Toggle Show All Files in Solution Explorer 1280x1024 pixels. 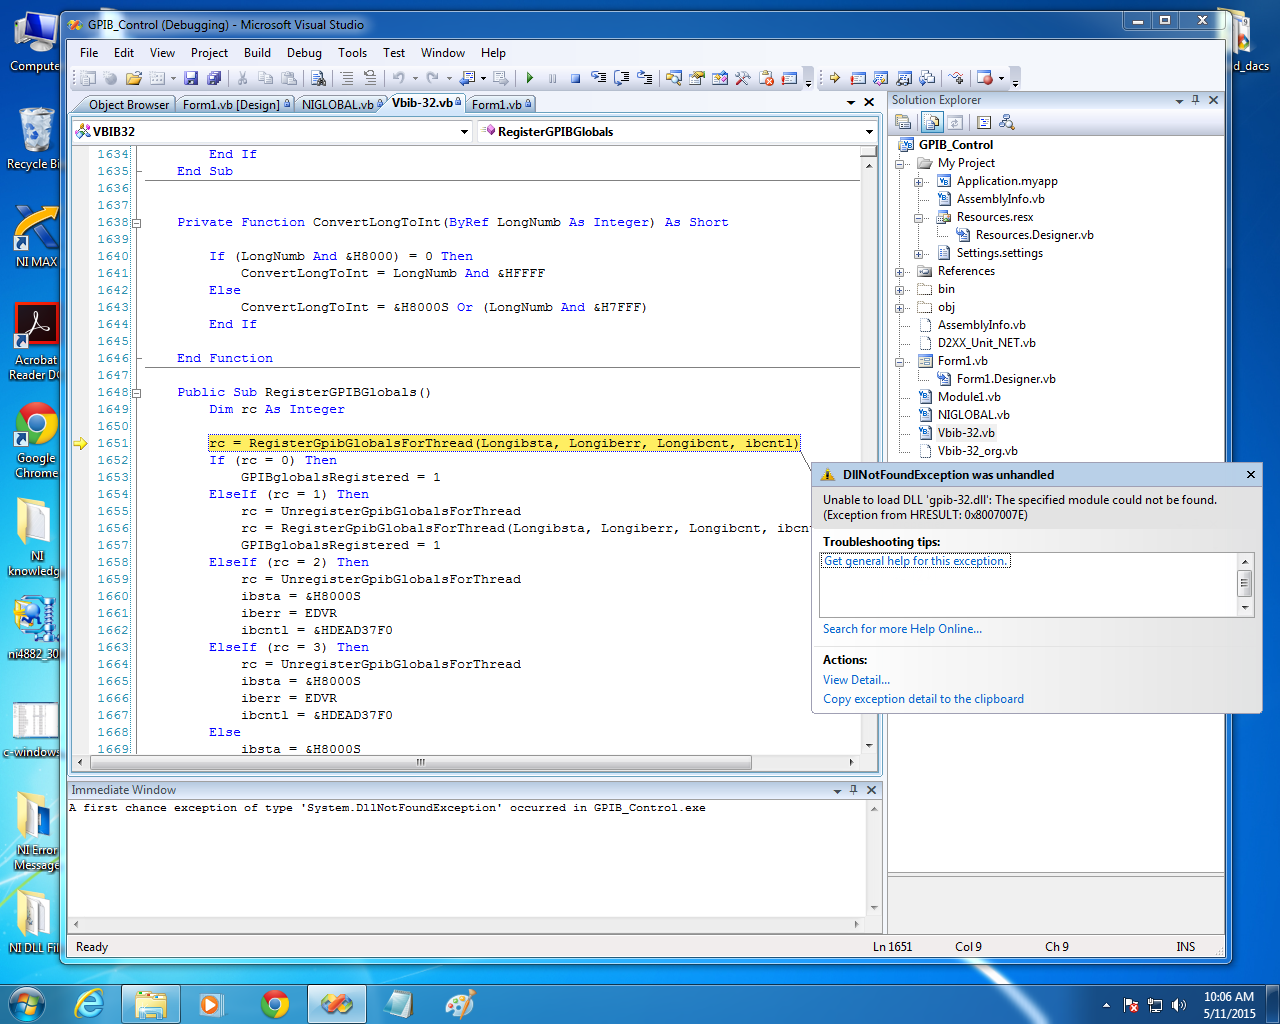(932, 122)
